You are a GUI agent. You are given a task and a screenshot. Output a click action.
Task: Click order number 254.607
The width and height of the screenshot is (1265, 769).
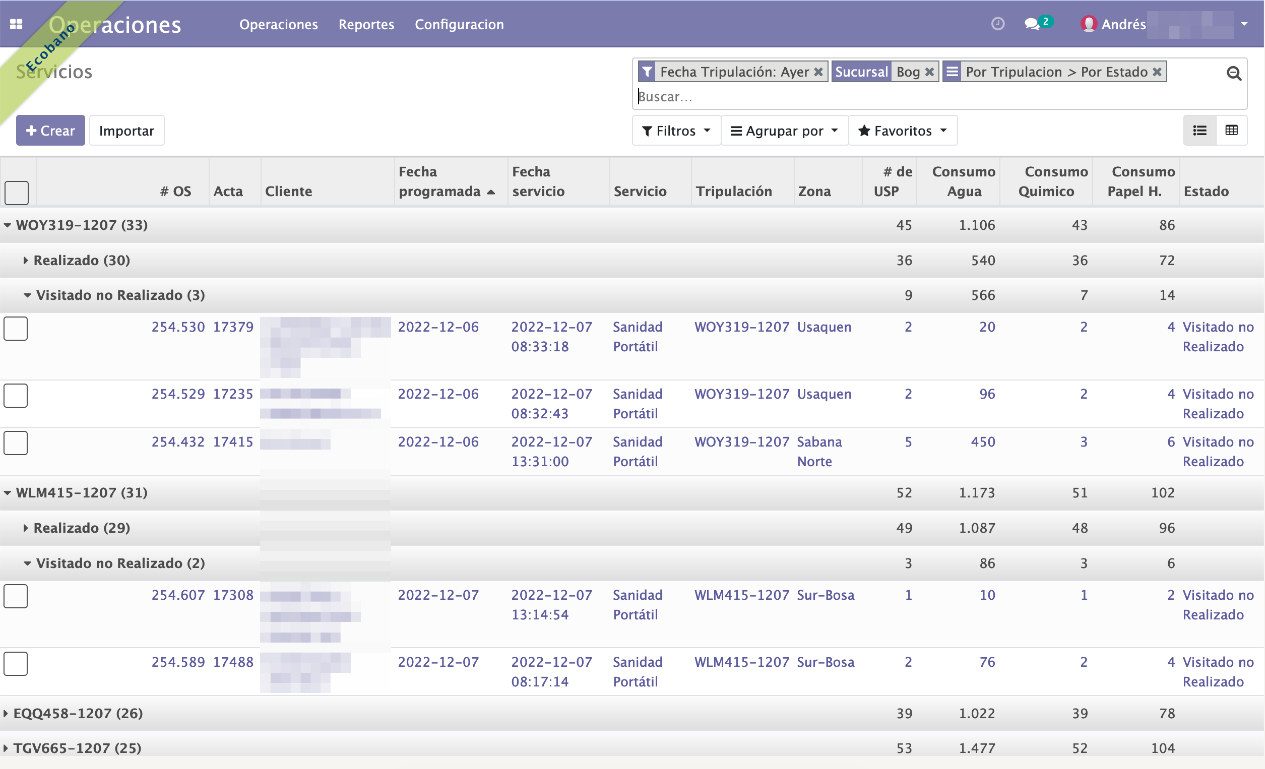178,595
